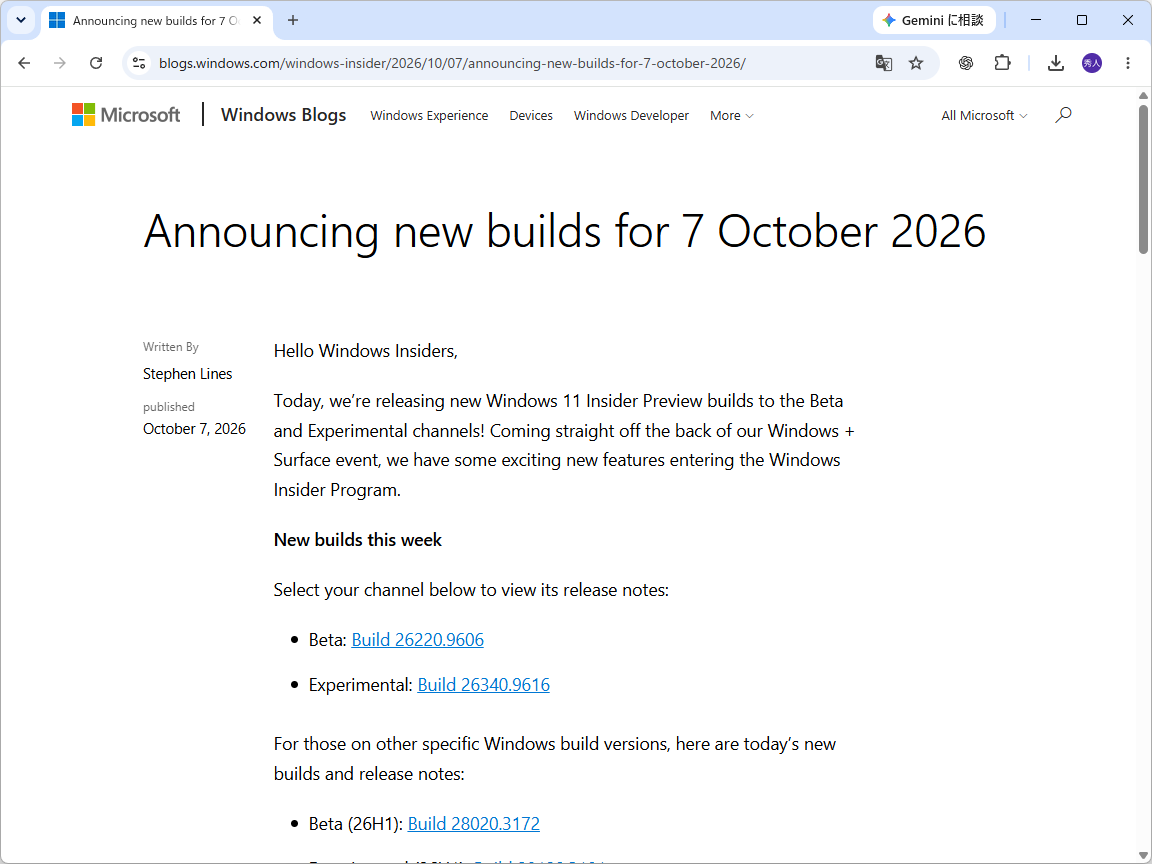
Task: Click the scrollbar down arrow
Action: (x=1143, y=856)
